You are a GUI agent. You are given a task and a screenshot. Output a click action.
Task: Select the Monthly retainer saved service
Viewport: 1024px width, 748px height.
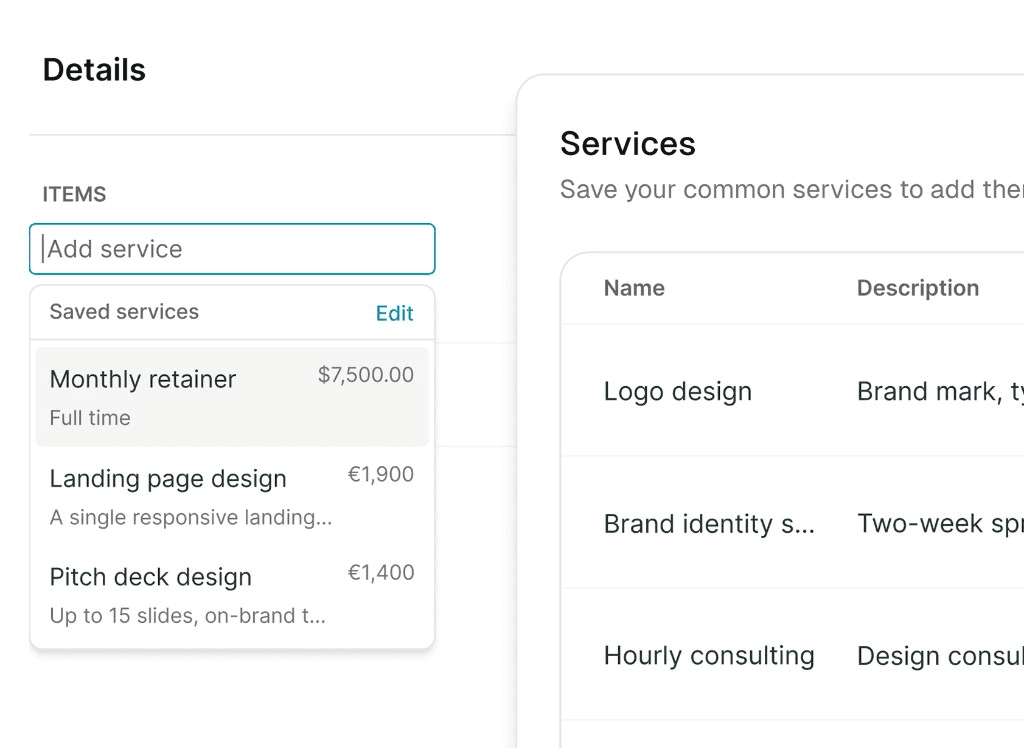pos(232,397)
